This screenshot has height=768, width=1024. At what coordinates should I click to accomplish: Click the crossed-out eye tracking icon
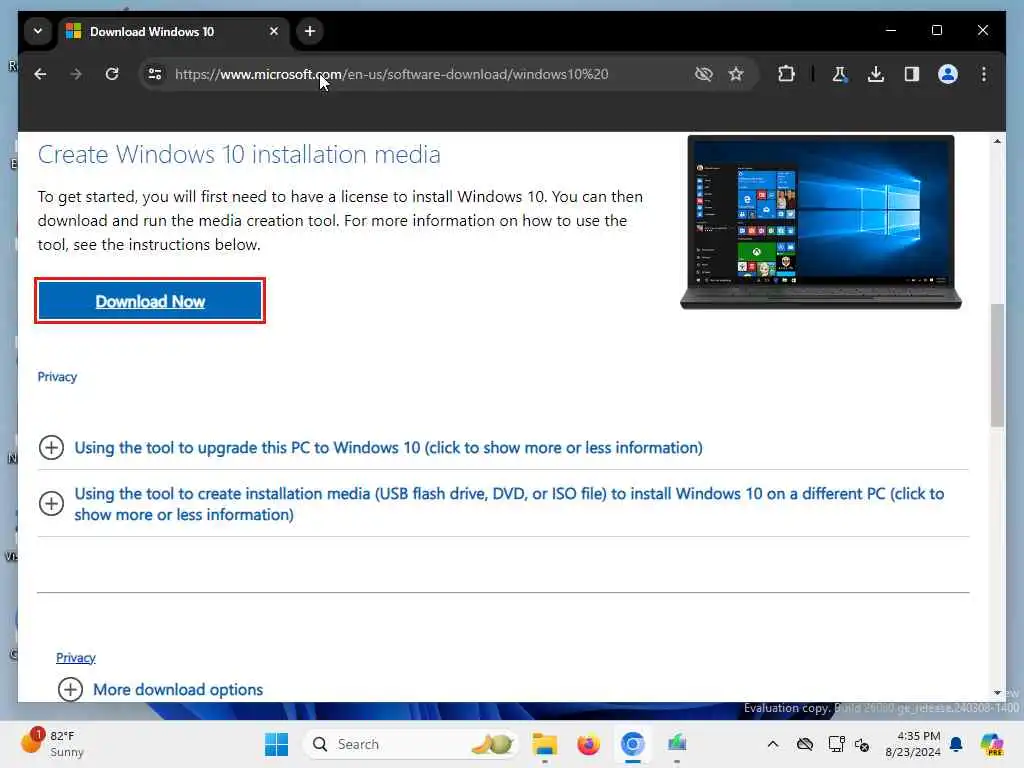tap(703, 74)
